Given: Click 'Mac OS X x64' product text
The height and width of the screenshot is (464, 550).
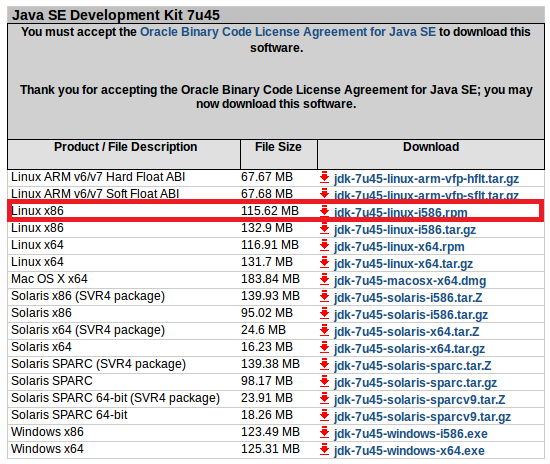Looking at the screenshot, I should click(49, 279).
